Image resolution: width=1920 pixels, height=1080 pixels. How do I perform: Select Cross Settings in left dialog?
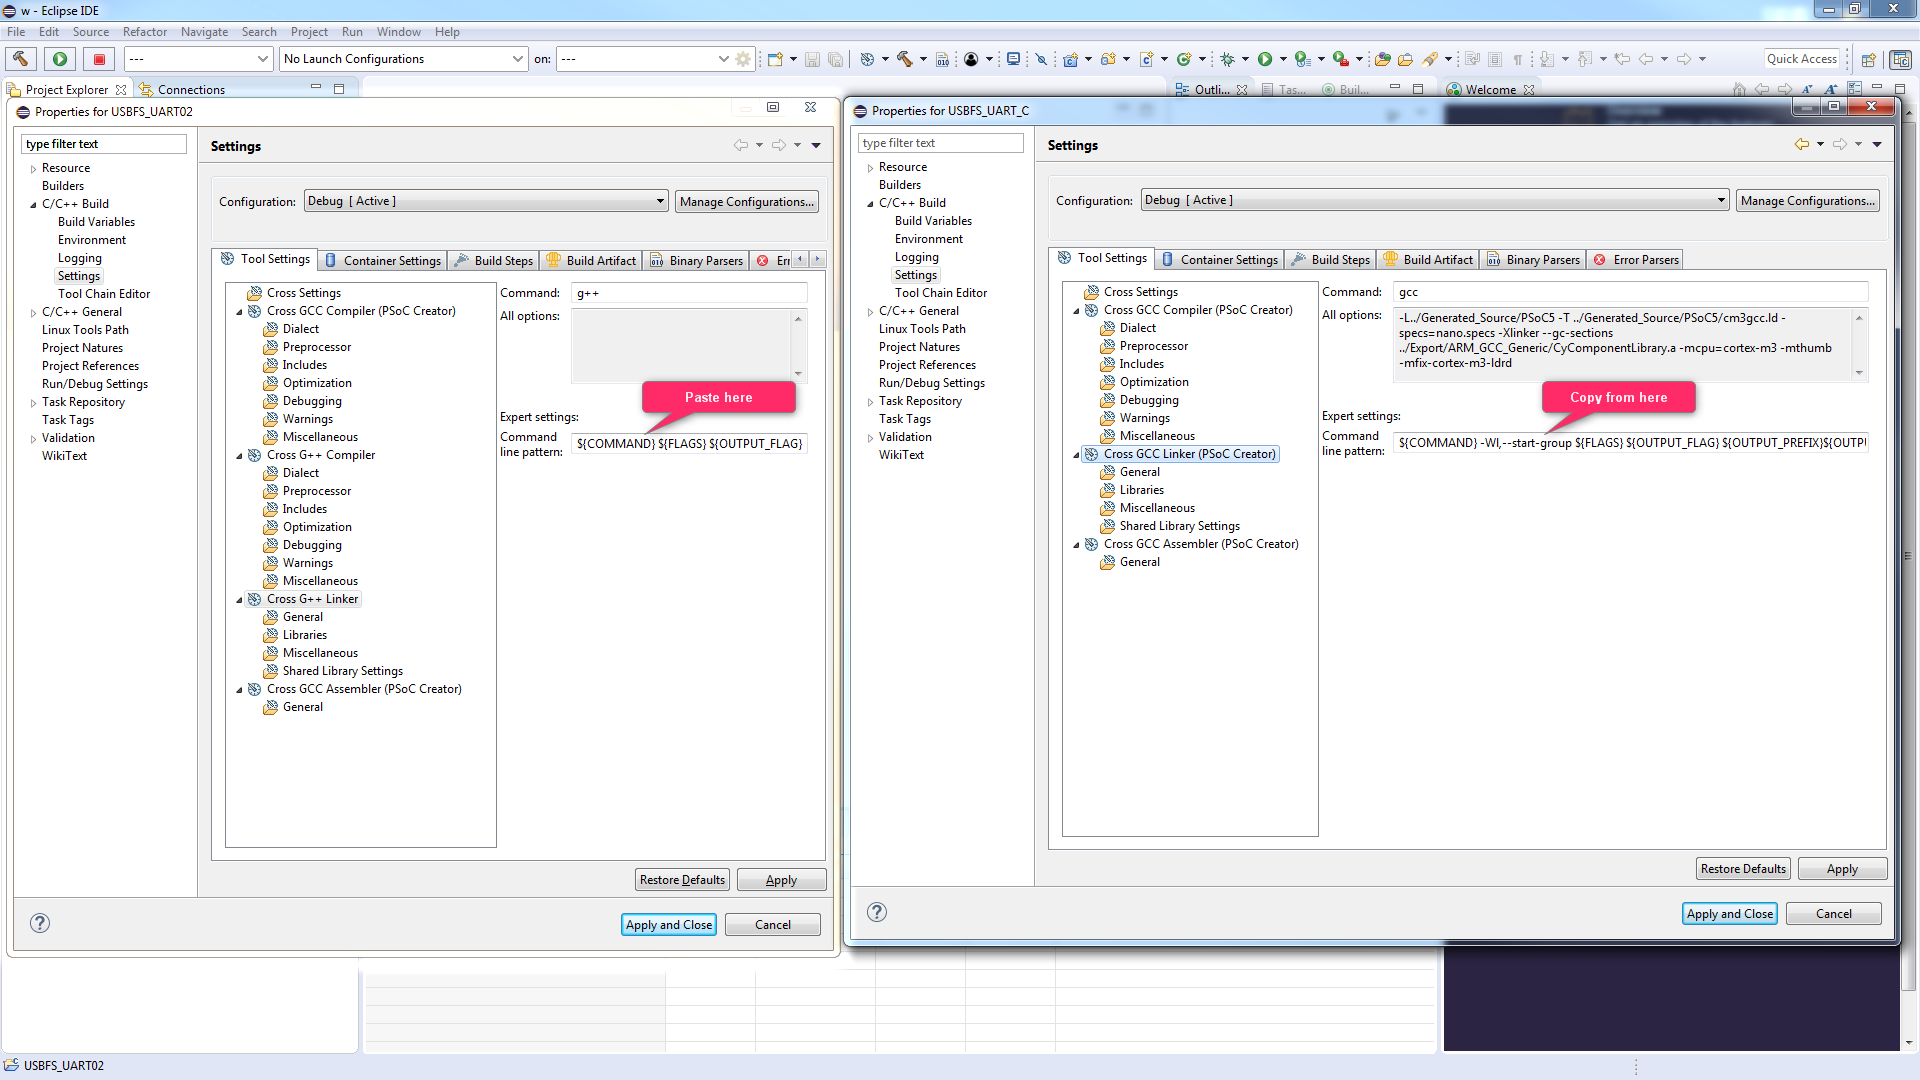click(x=303, y=293)
